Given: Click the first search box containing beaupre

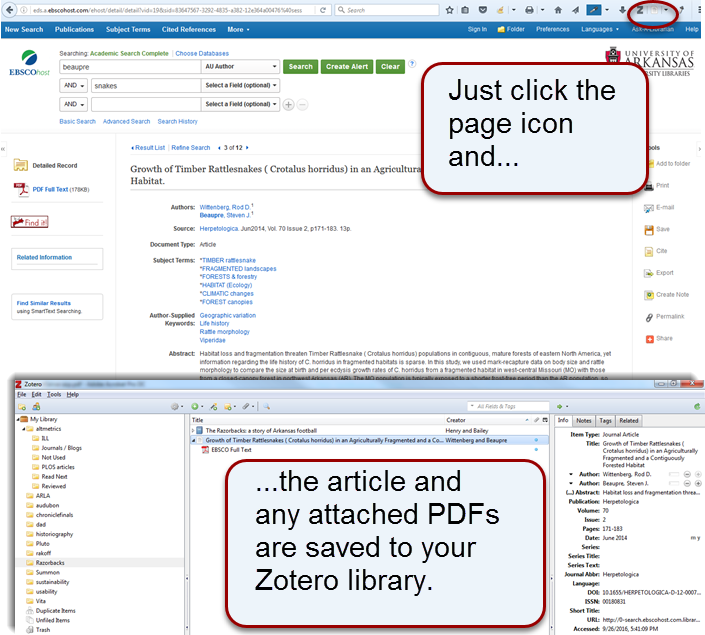Looking at the screenshot, I should 130,67.
